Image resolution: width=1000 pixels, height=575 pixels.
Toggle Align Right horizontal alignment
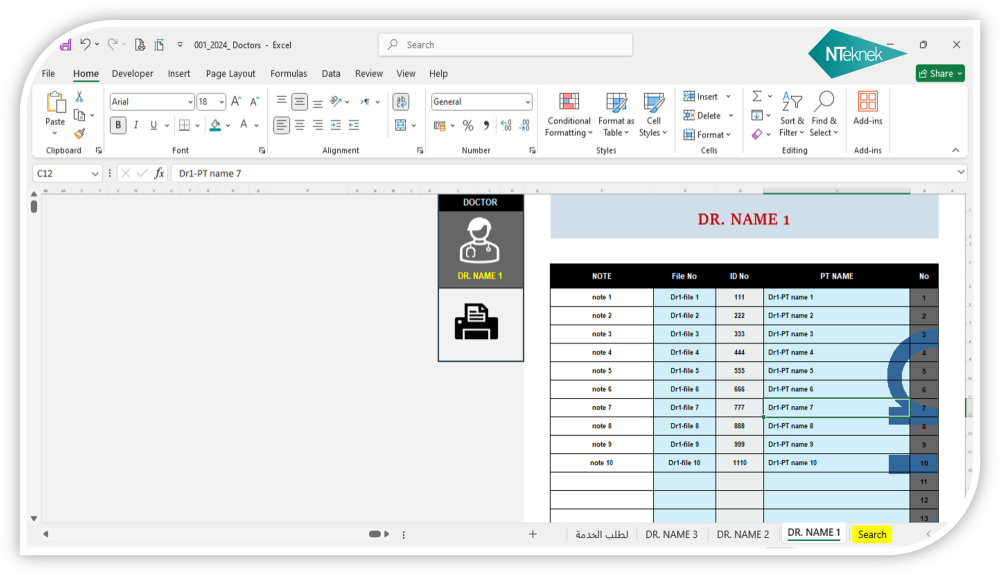tap(318, 125)
